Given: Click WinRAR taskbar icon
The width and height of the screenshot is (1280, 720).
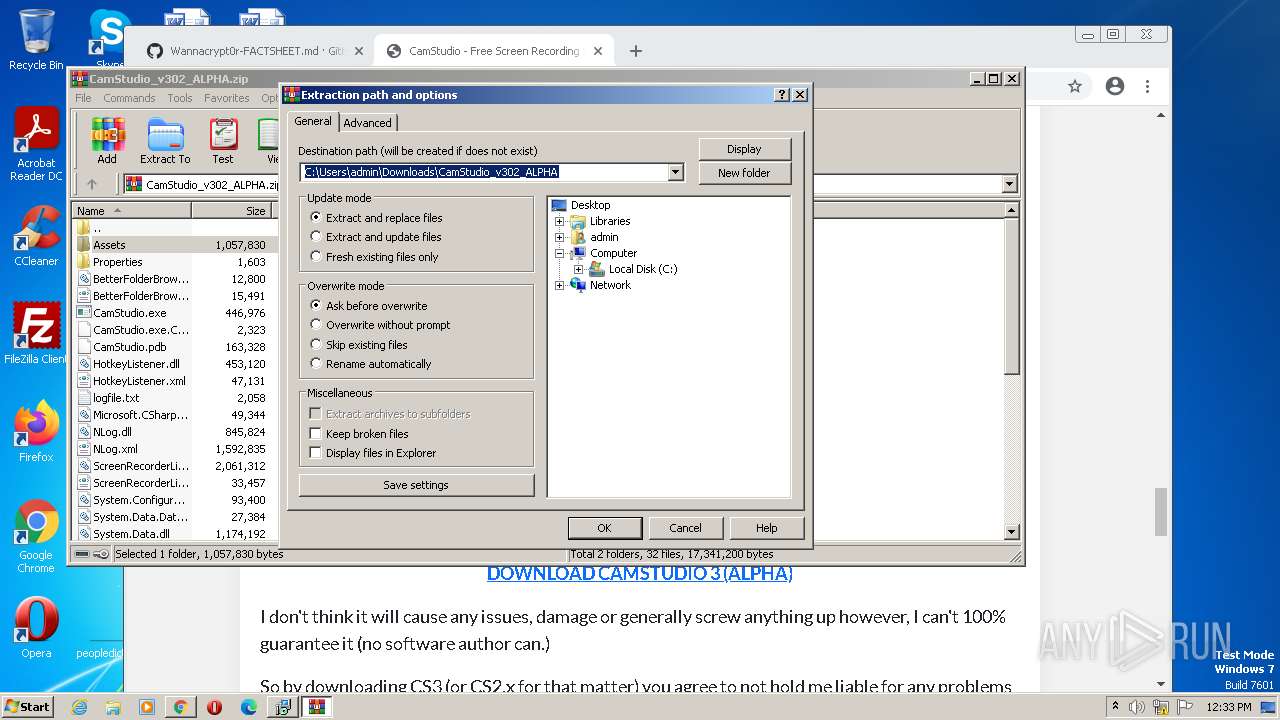Looking at the screenshot, I should [x=317, y=707].
